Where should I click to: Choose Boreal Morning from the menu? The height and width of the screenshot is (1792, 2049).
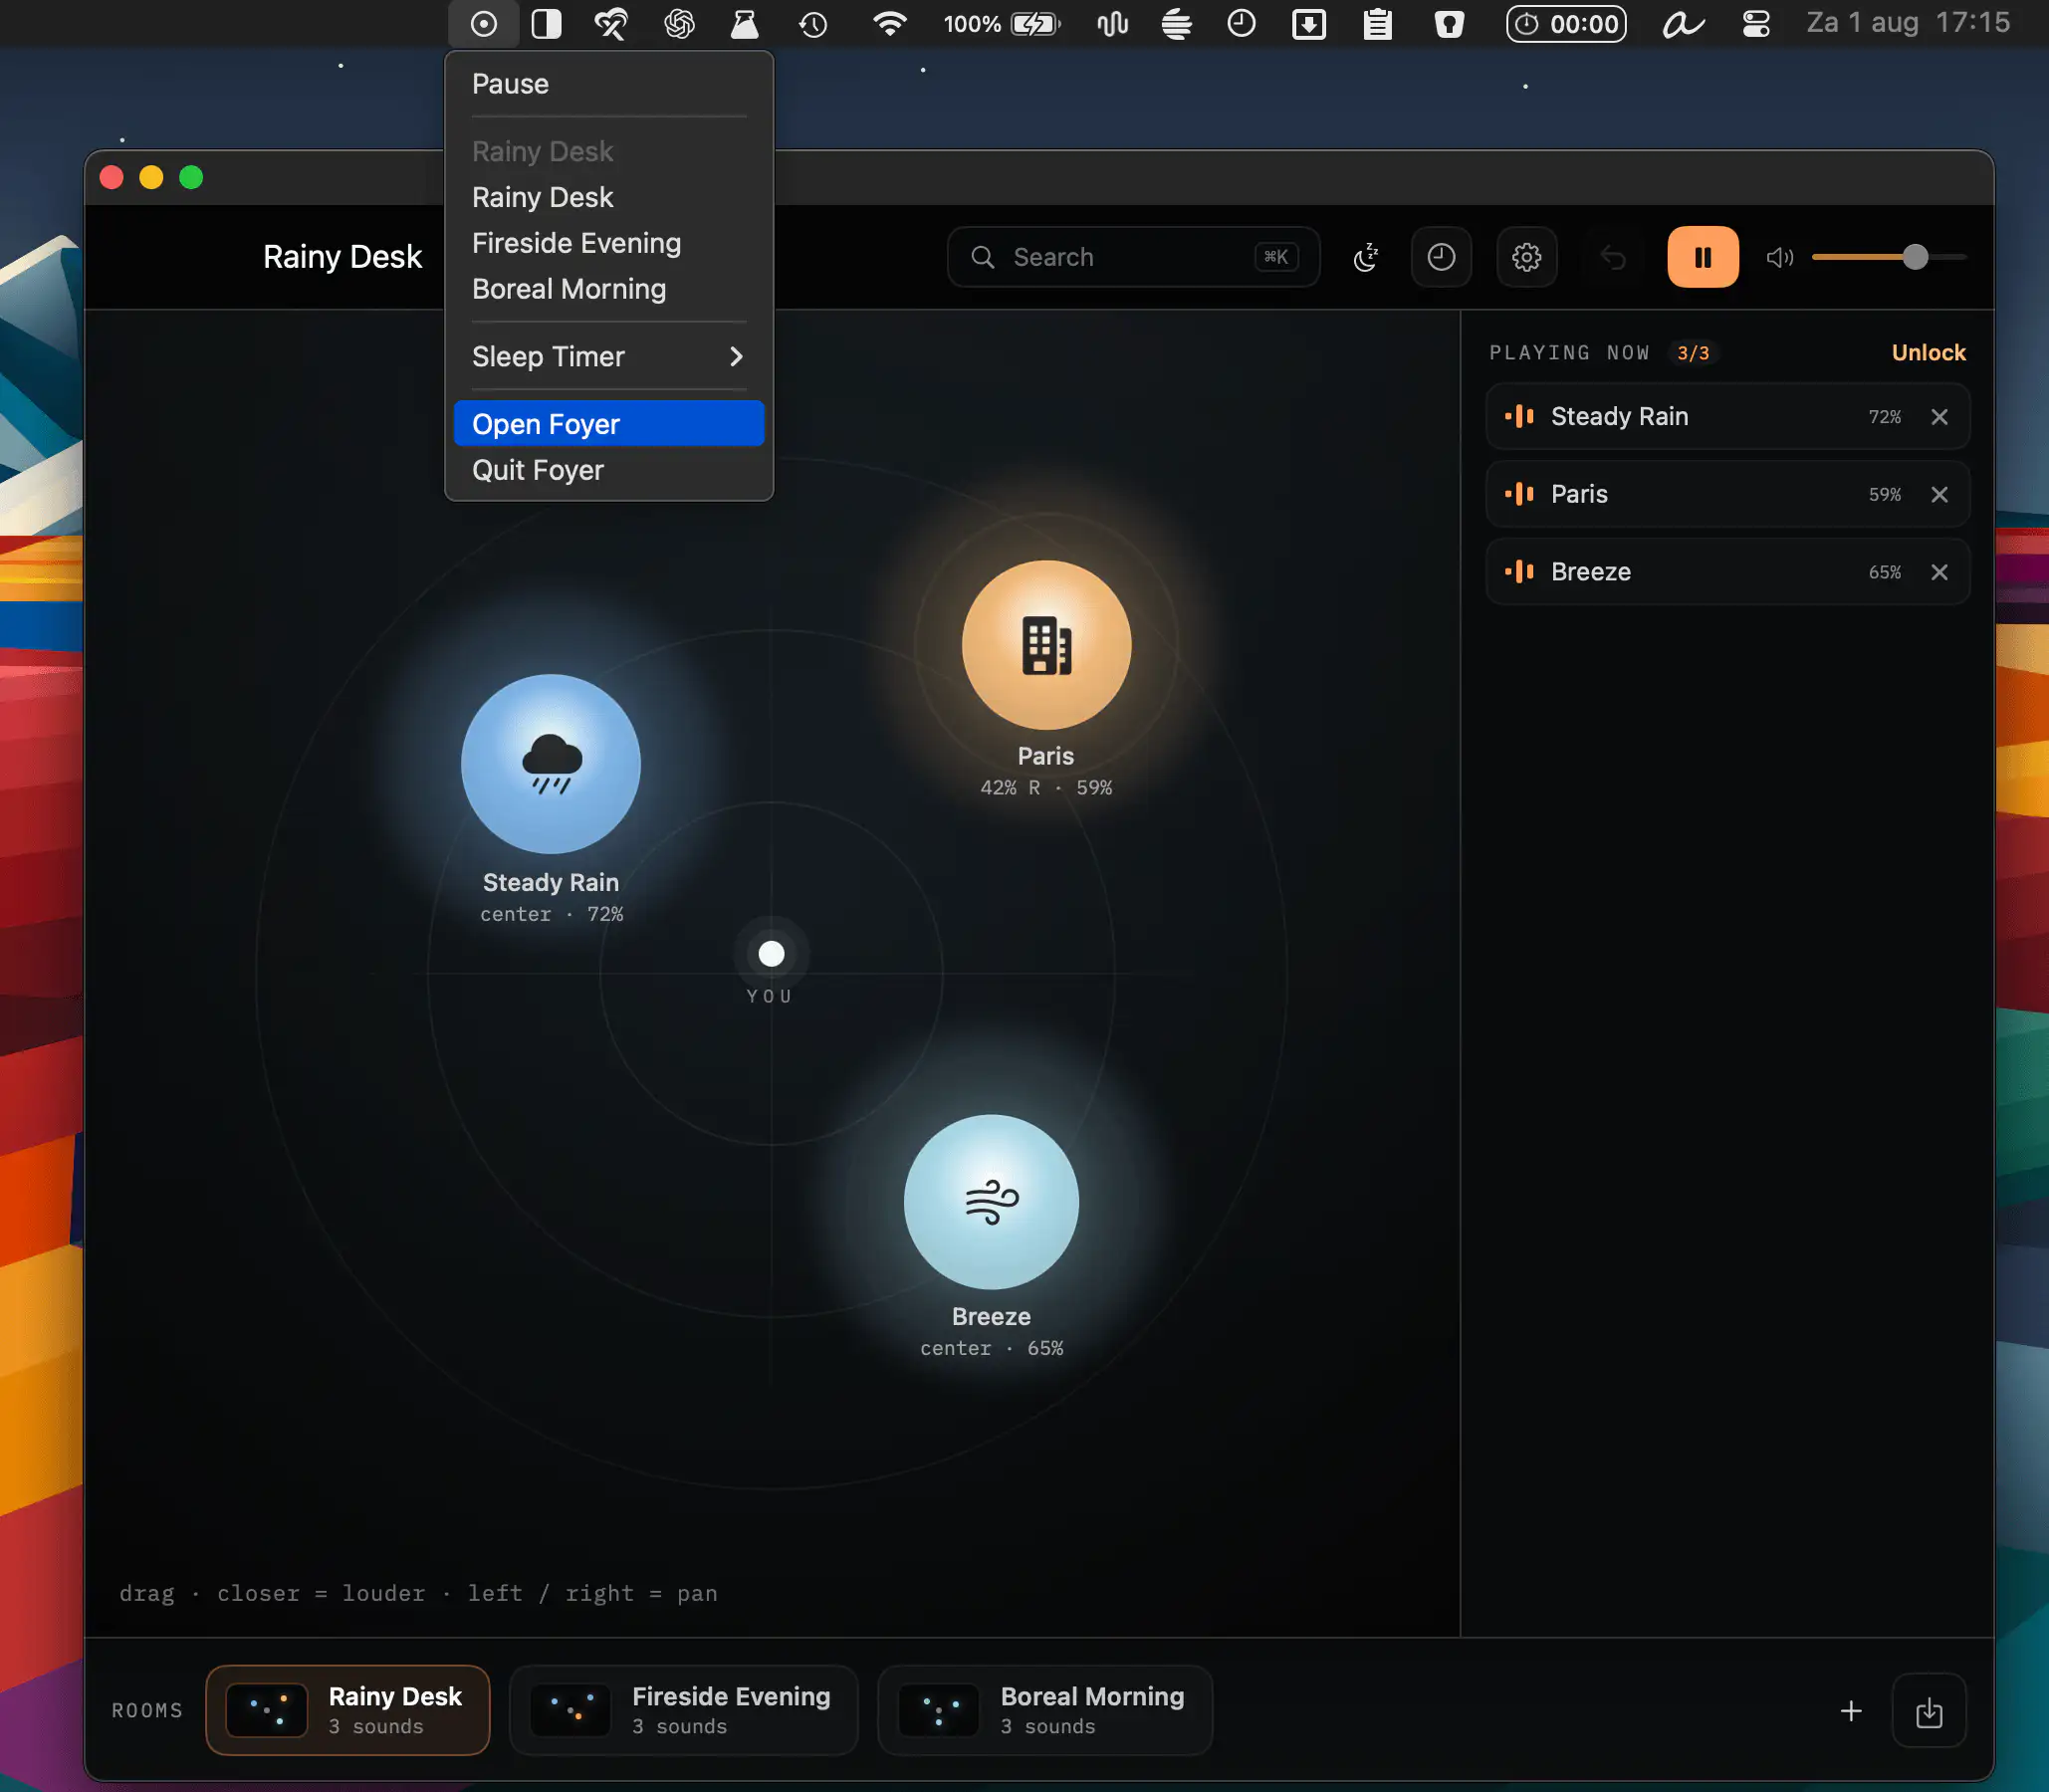click(609, 289)
